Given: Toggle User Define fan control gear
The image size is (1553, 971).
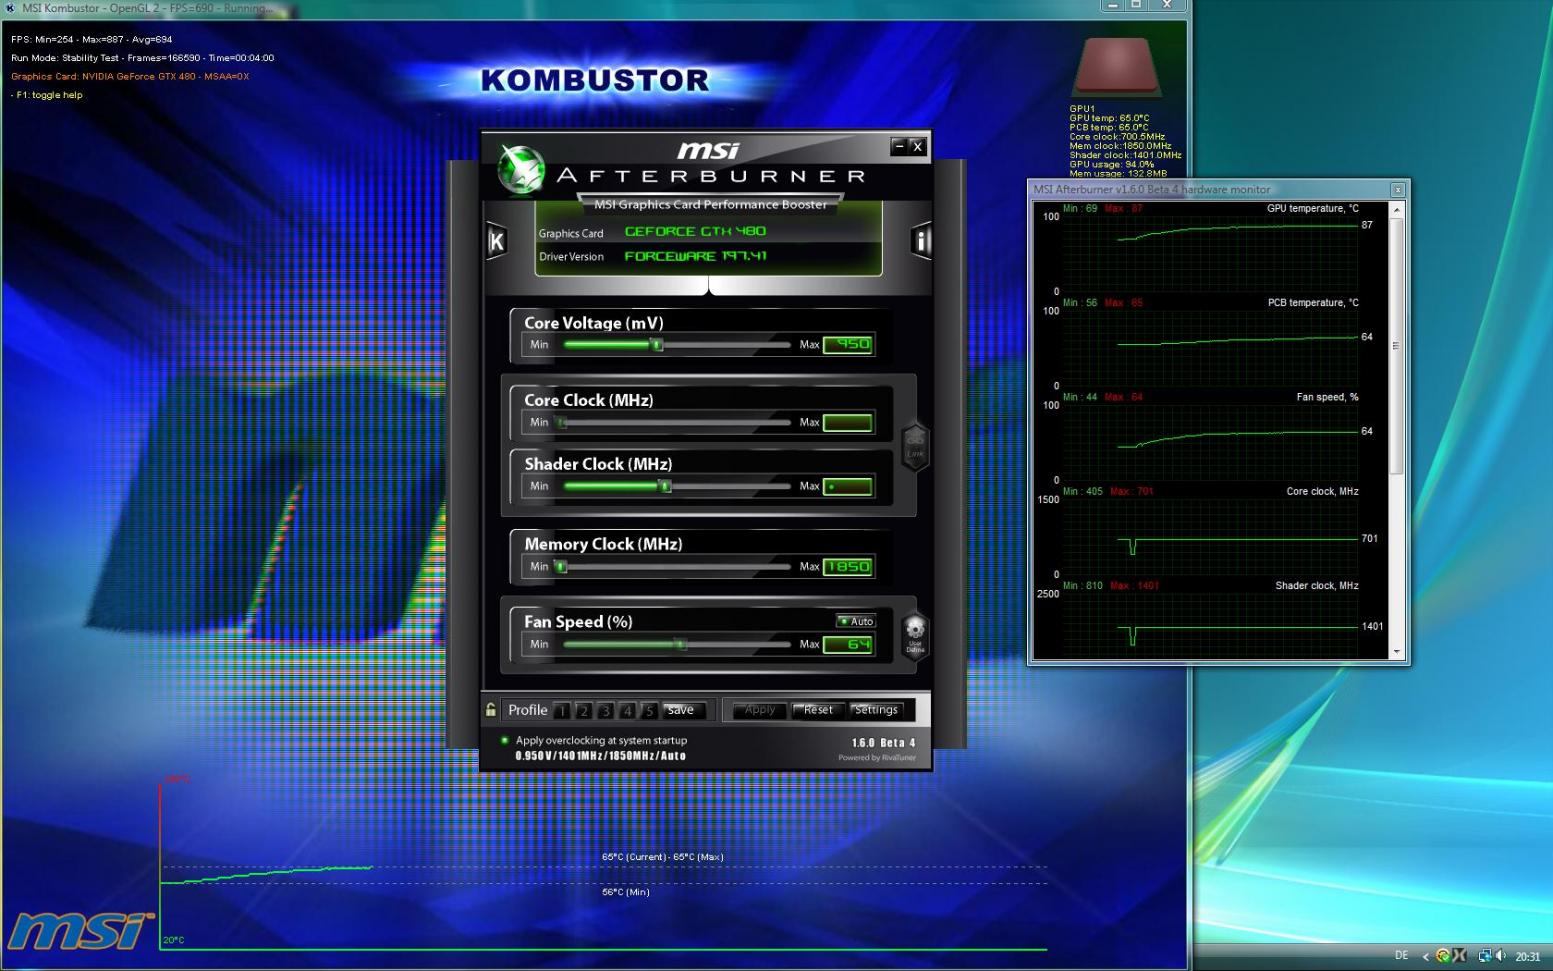Looking at the screenshot, I should point(915,635).
